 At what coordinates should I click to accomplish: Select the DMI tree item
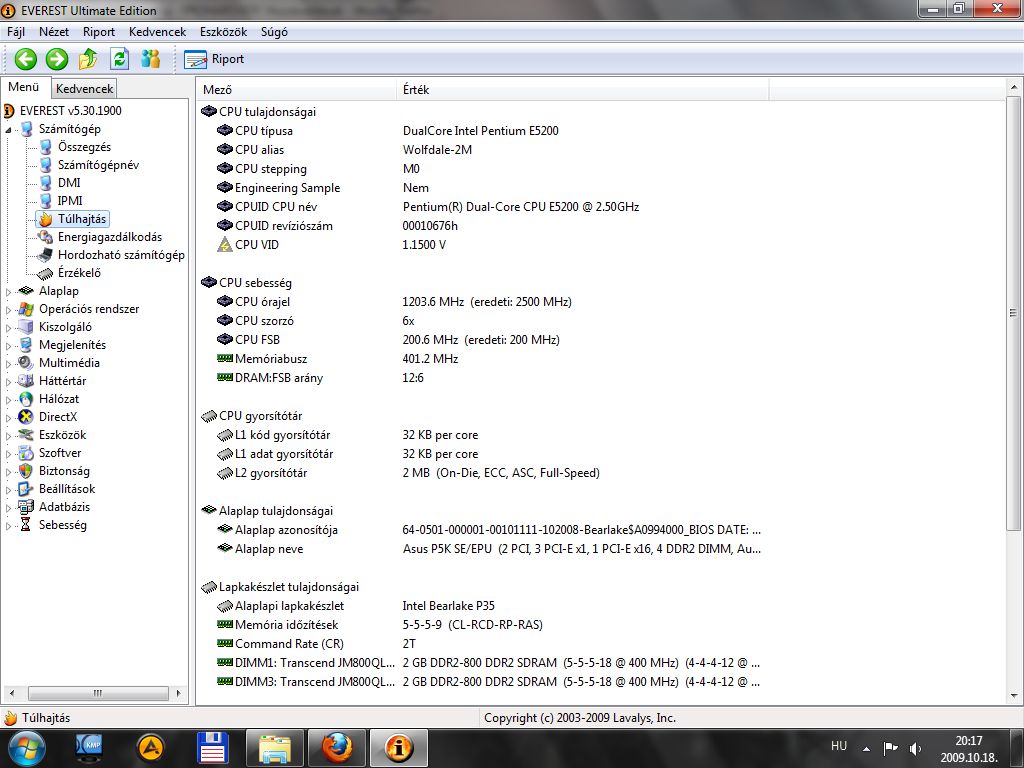[x=69, y=183]
